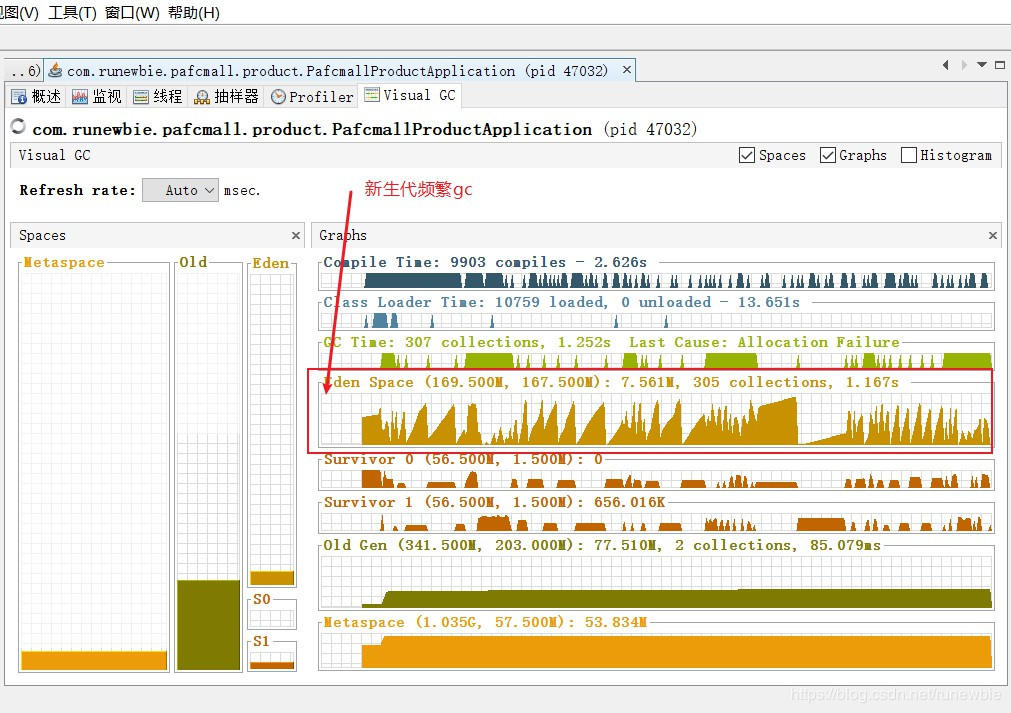Select the PafcmallProductApplication (pid 47032) document tab
1011x713 pixels.
(339, 70)
